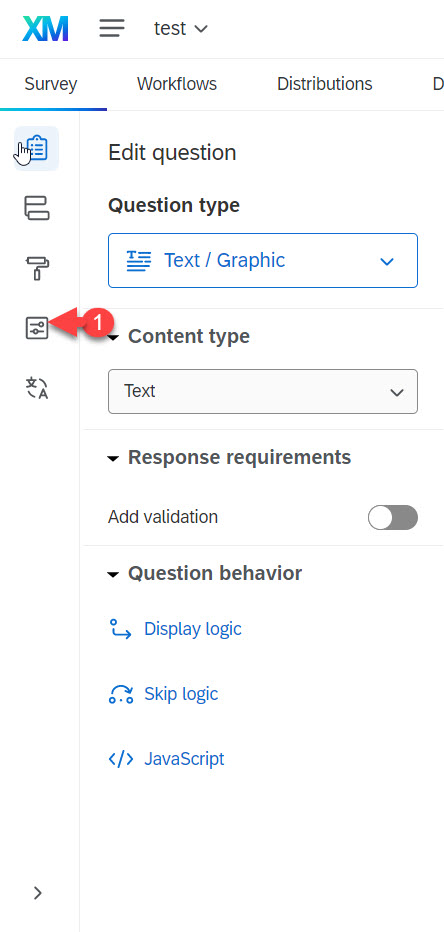
Task: Open the hamburger navigation menu
Action: (112, 29)
